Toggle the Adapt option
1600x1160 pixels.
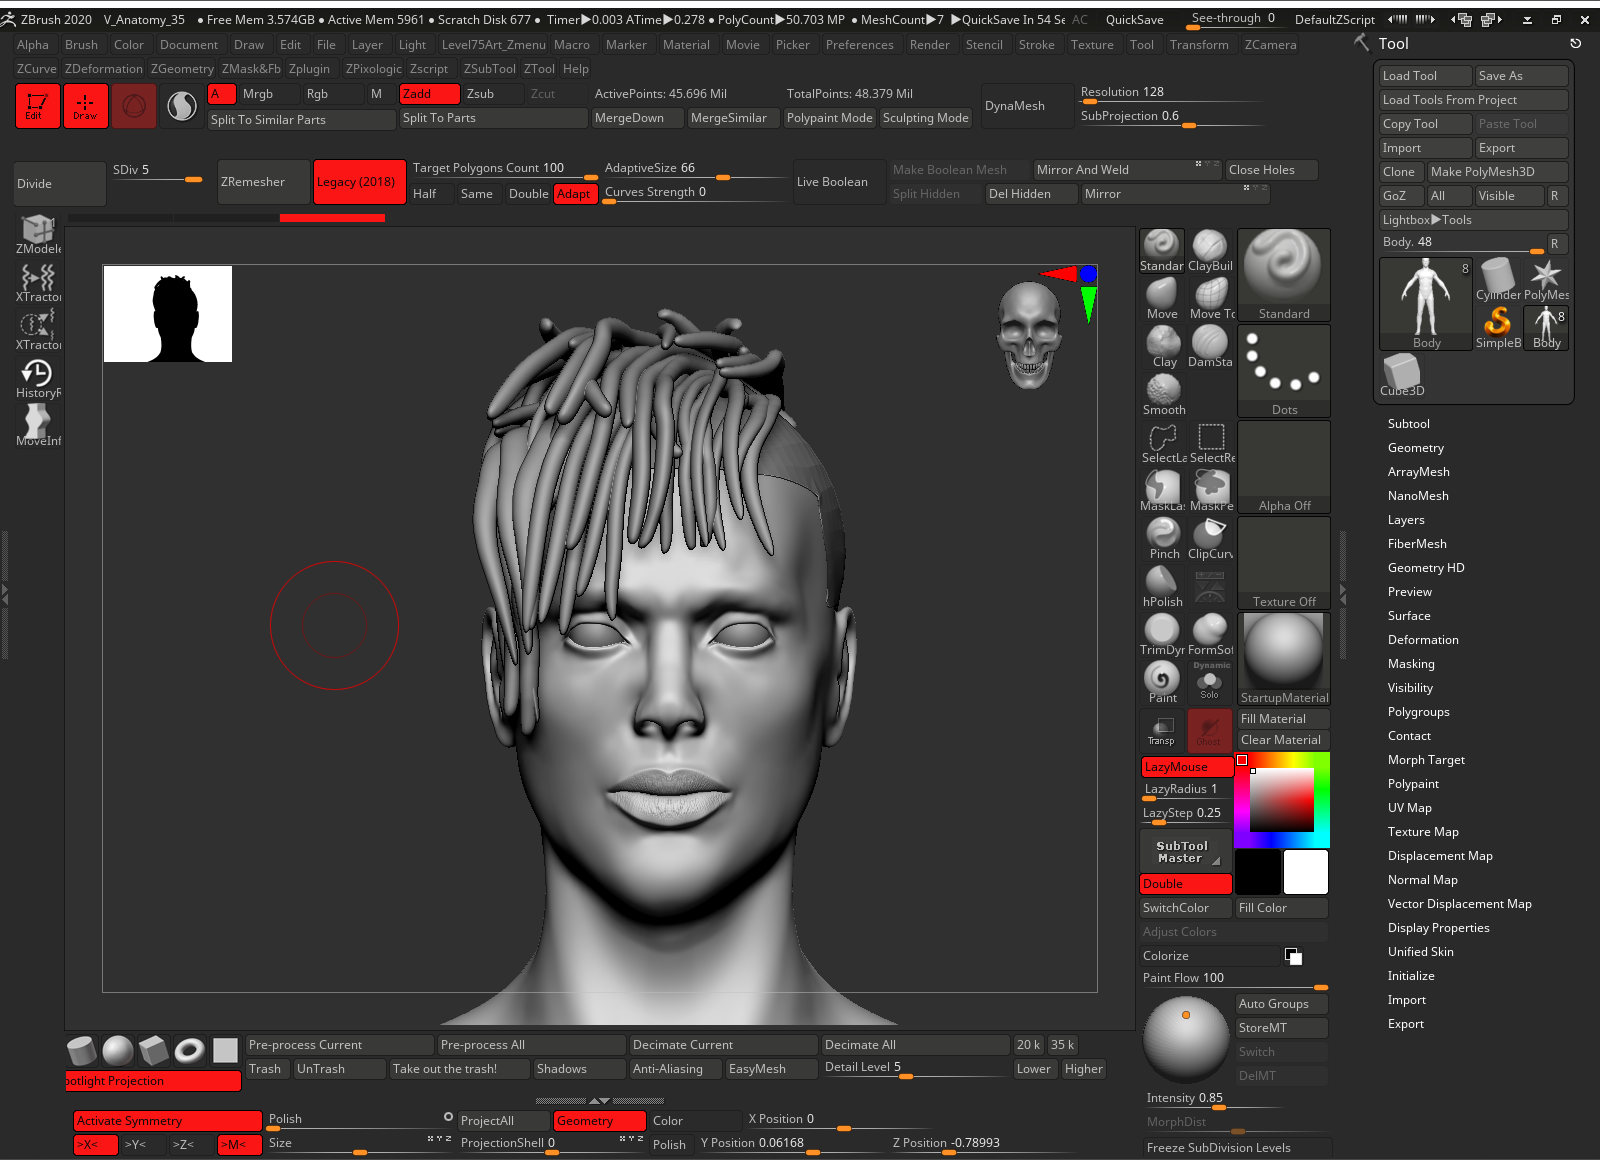(576, 194)
